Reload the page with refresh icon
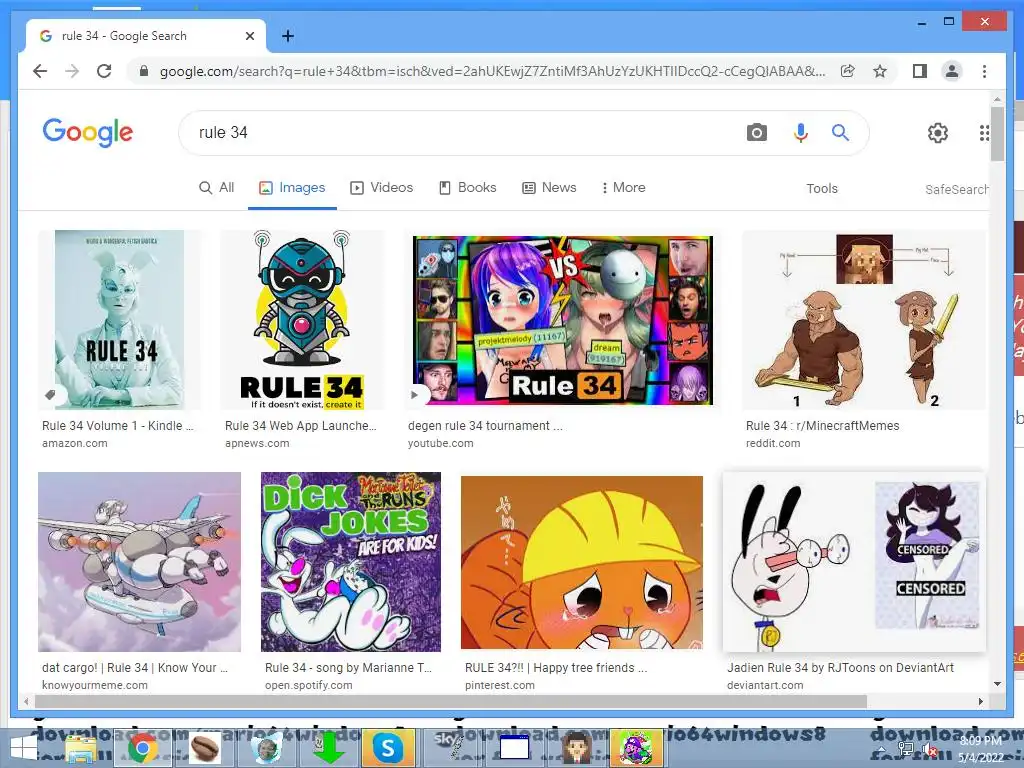 tap(104, 71)
